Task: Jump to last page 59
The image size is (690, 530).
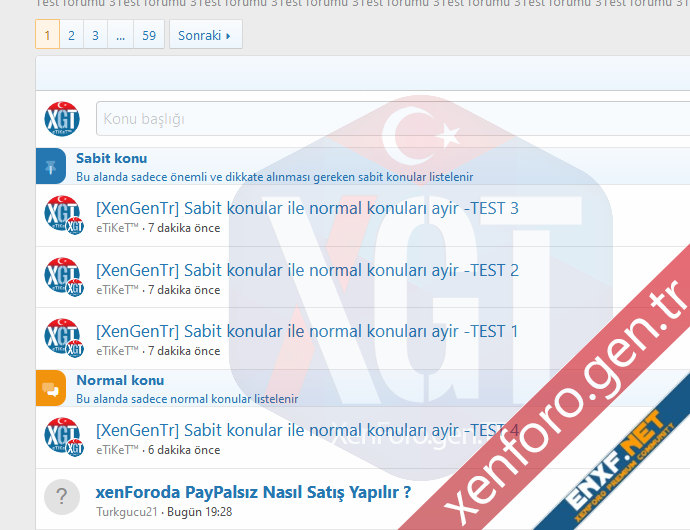Action: pyautogui.click(x=149, y=35)
